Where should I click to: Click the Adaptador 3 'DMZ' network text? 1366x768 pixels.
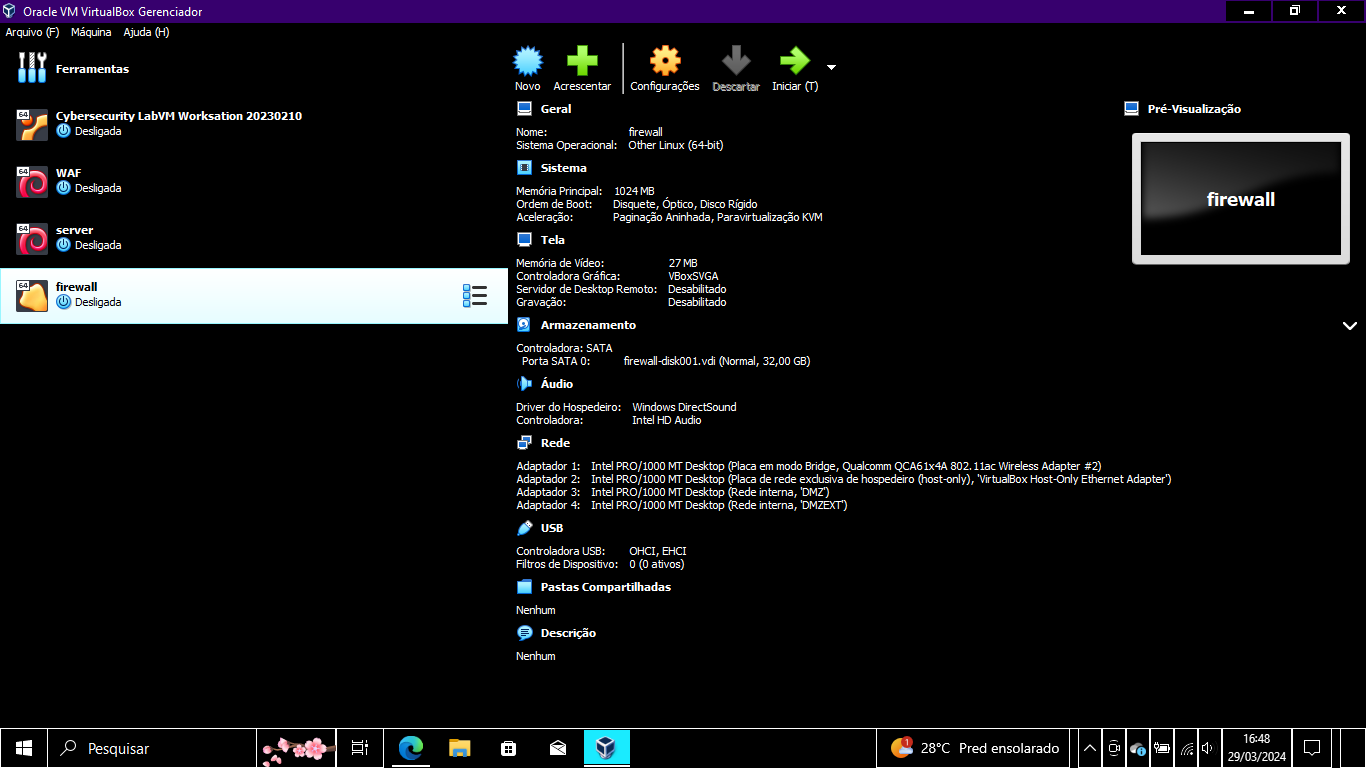710,492
